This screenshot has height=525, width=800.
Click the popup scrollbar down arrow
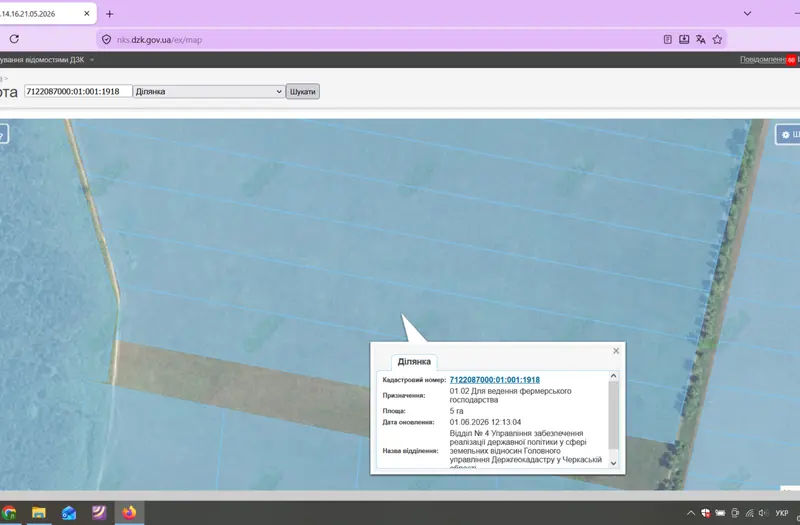(613, 463)
